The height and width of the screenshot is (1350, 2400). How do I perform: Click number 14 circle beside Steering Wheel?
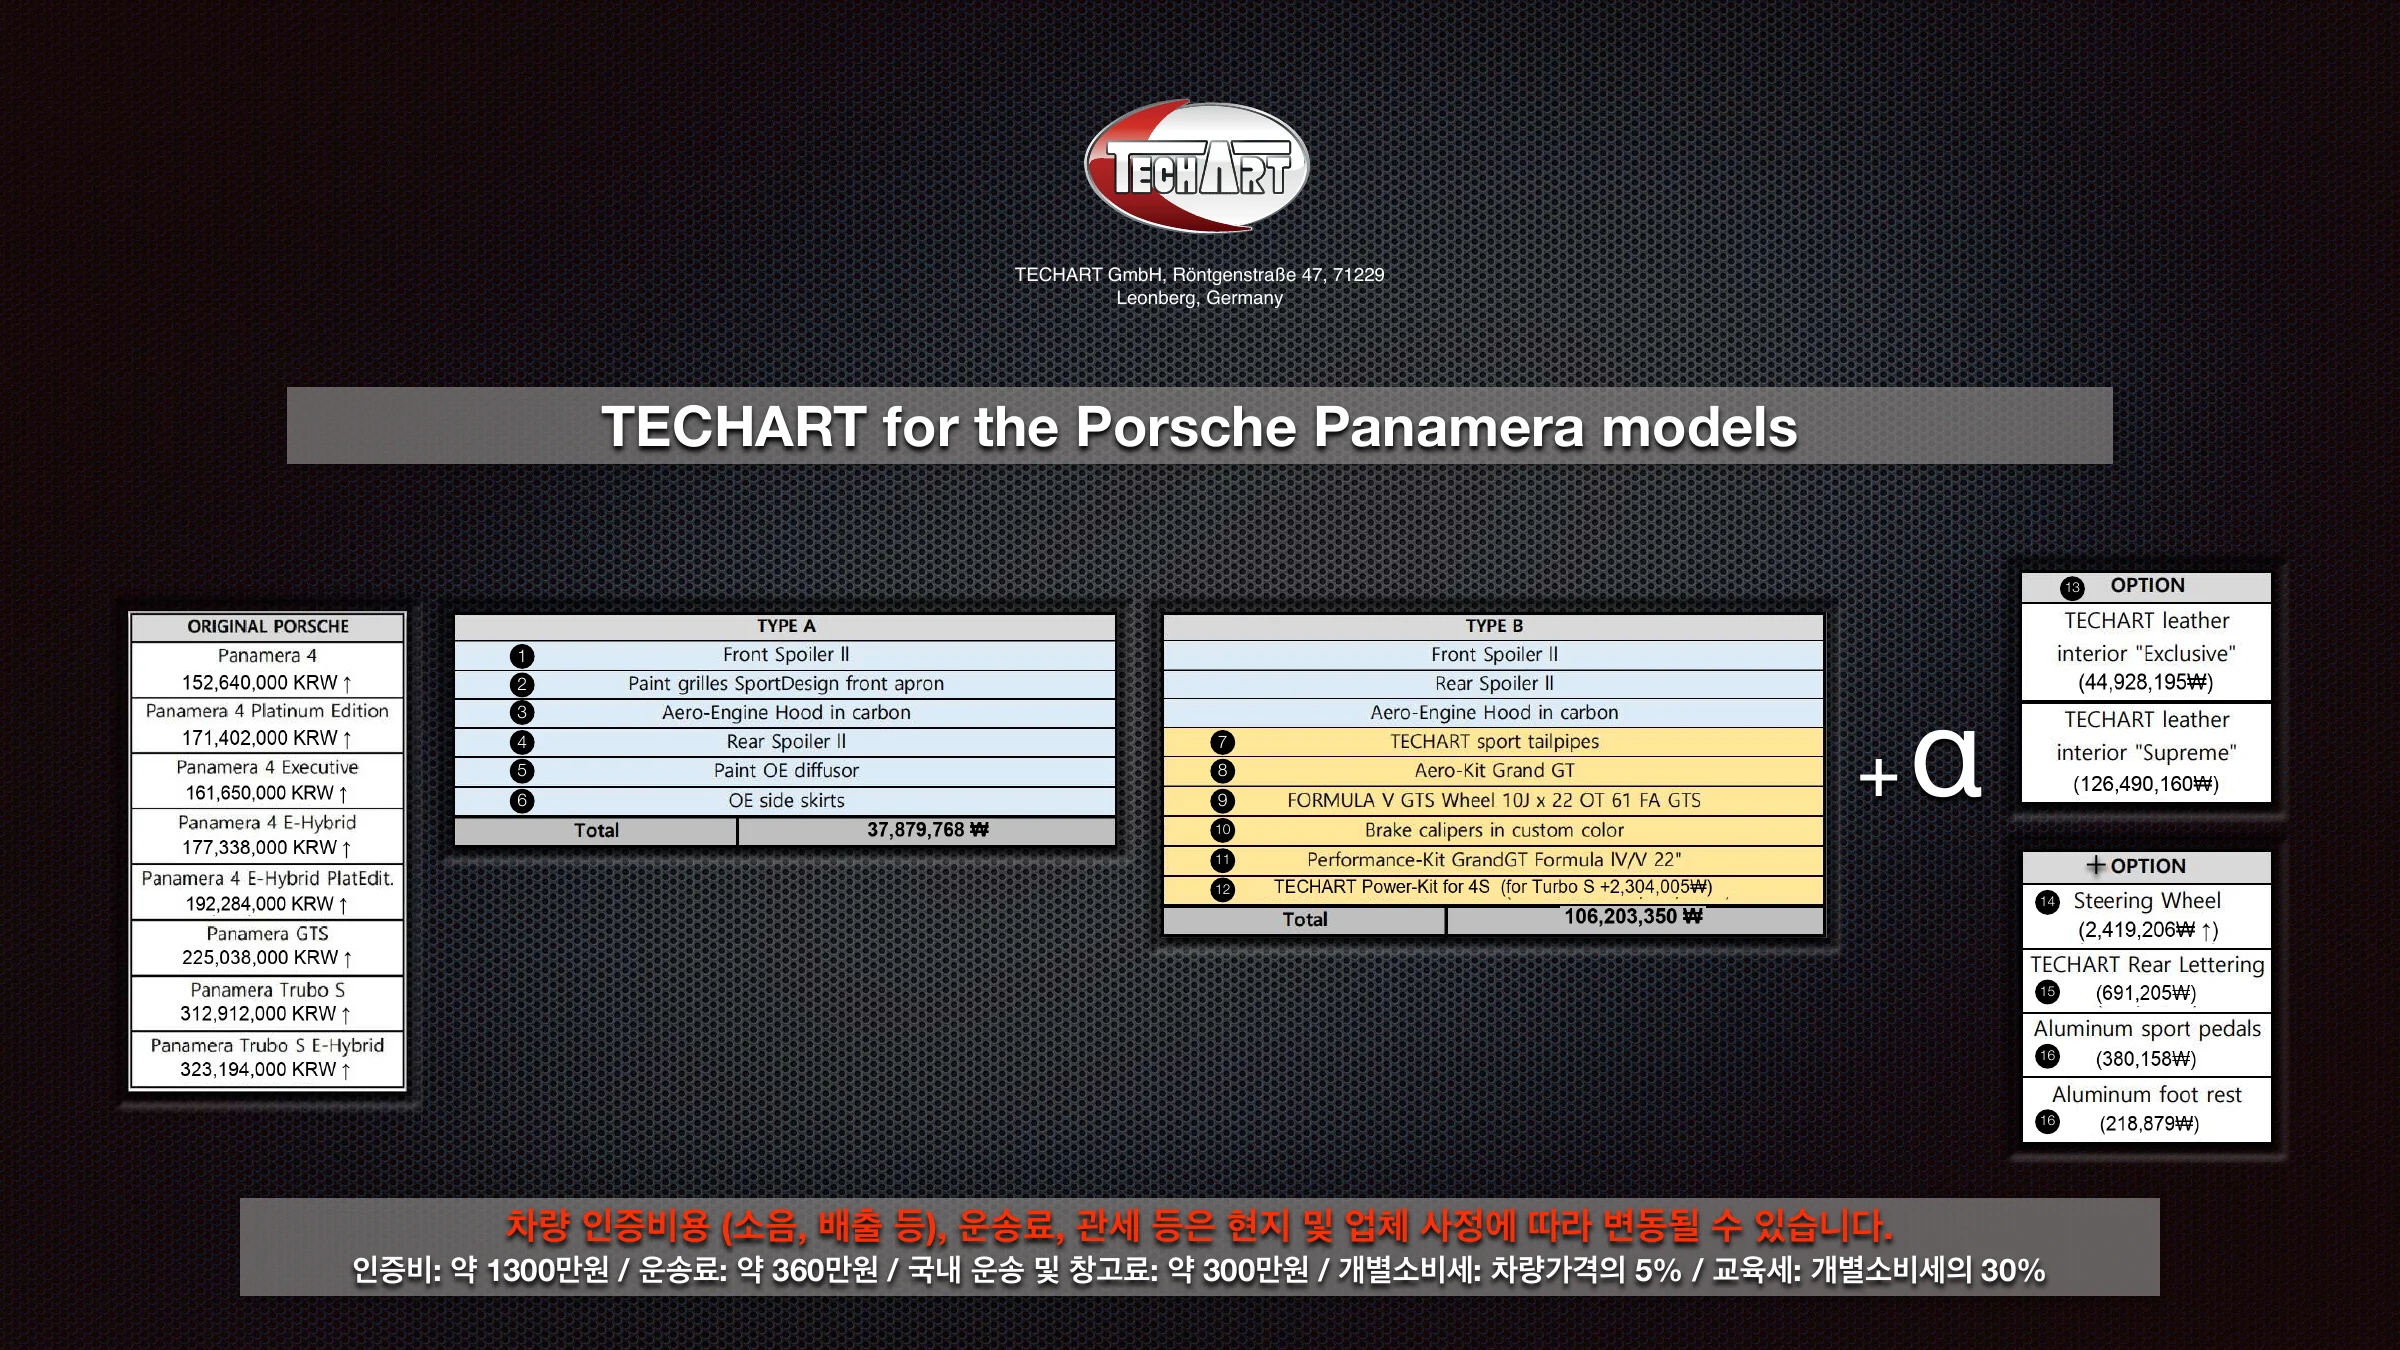pyautogui.click(x=2047, y=902)
